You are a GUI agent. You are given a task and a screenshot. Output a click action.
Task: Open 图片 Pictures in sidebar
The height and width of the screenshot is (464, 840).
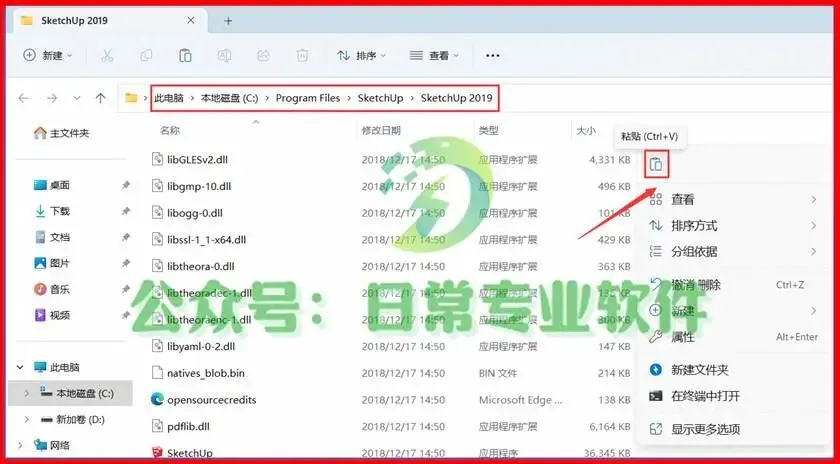[52, 263]
